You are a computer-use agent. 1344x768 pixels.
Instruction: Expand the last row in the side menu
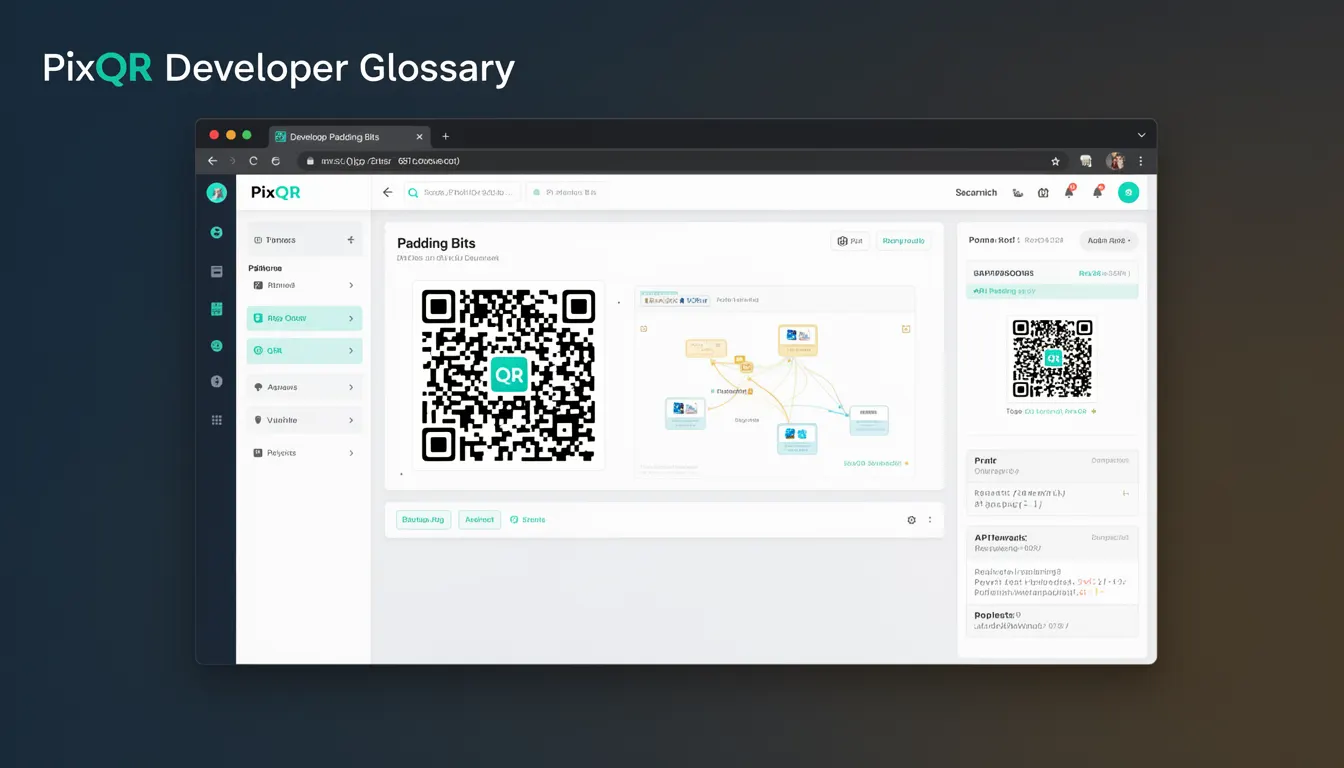coord(351,453)
